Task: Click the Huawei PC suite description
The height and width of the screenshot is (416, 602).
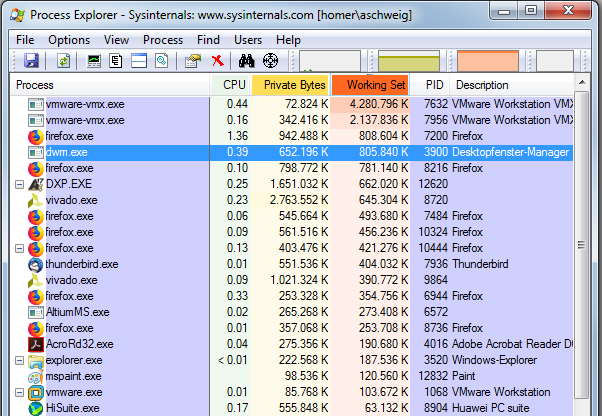Action: pos(491,408)
